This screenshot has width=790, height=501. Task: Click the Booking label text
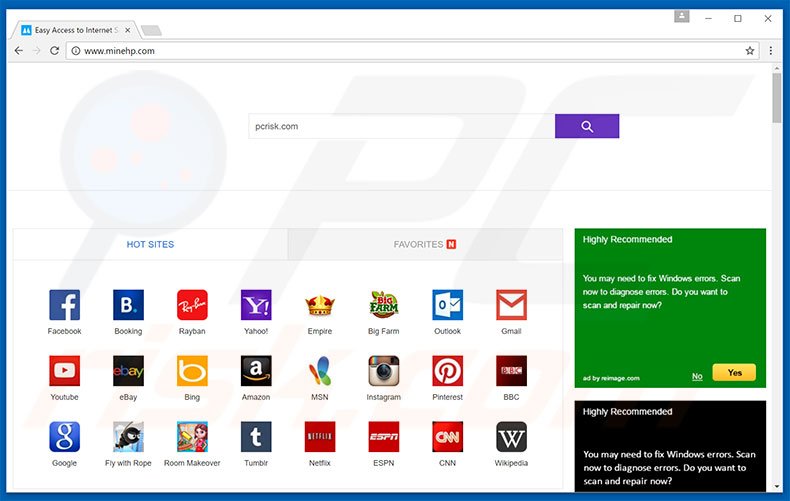[x=128, y=331]
